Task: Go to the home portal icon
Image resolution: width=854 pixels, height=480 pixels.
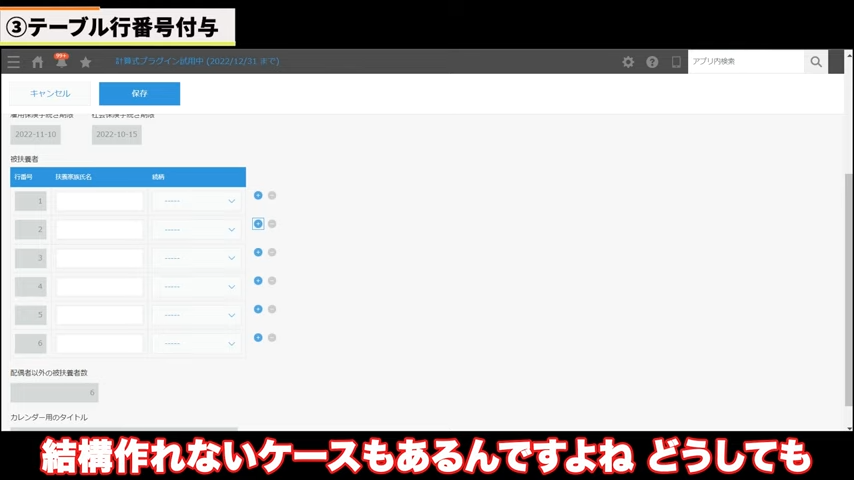Action: click(x=38, y=62)
